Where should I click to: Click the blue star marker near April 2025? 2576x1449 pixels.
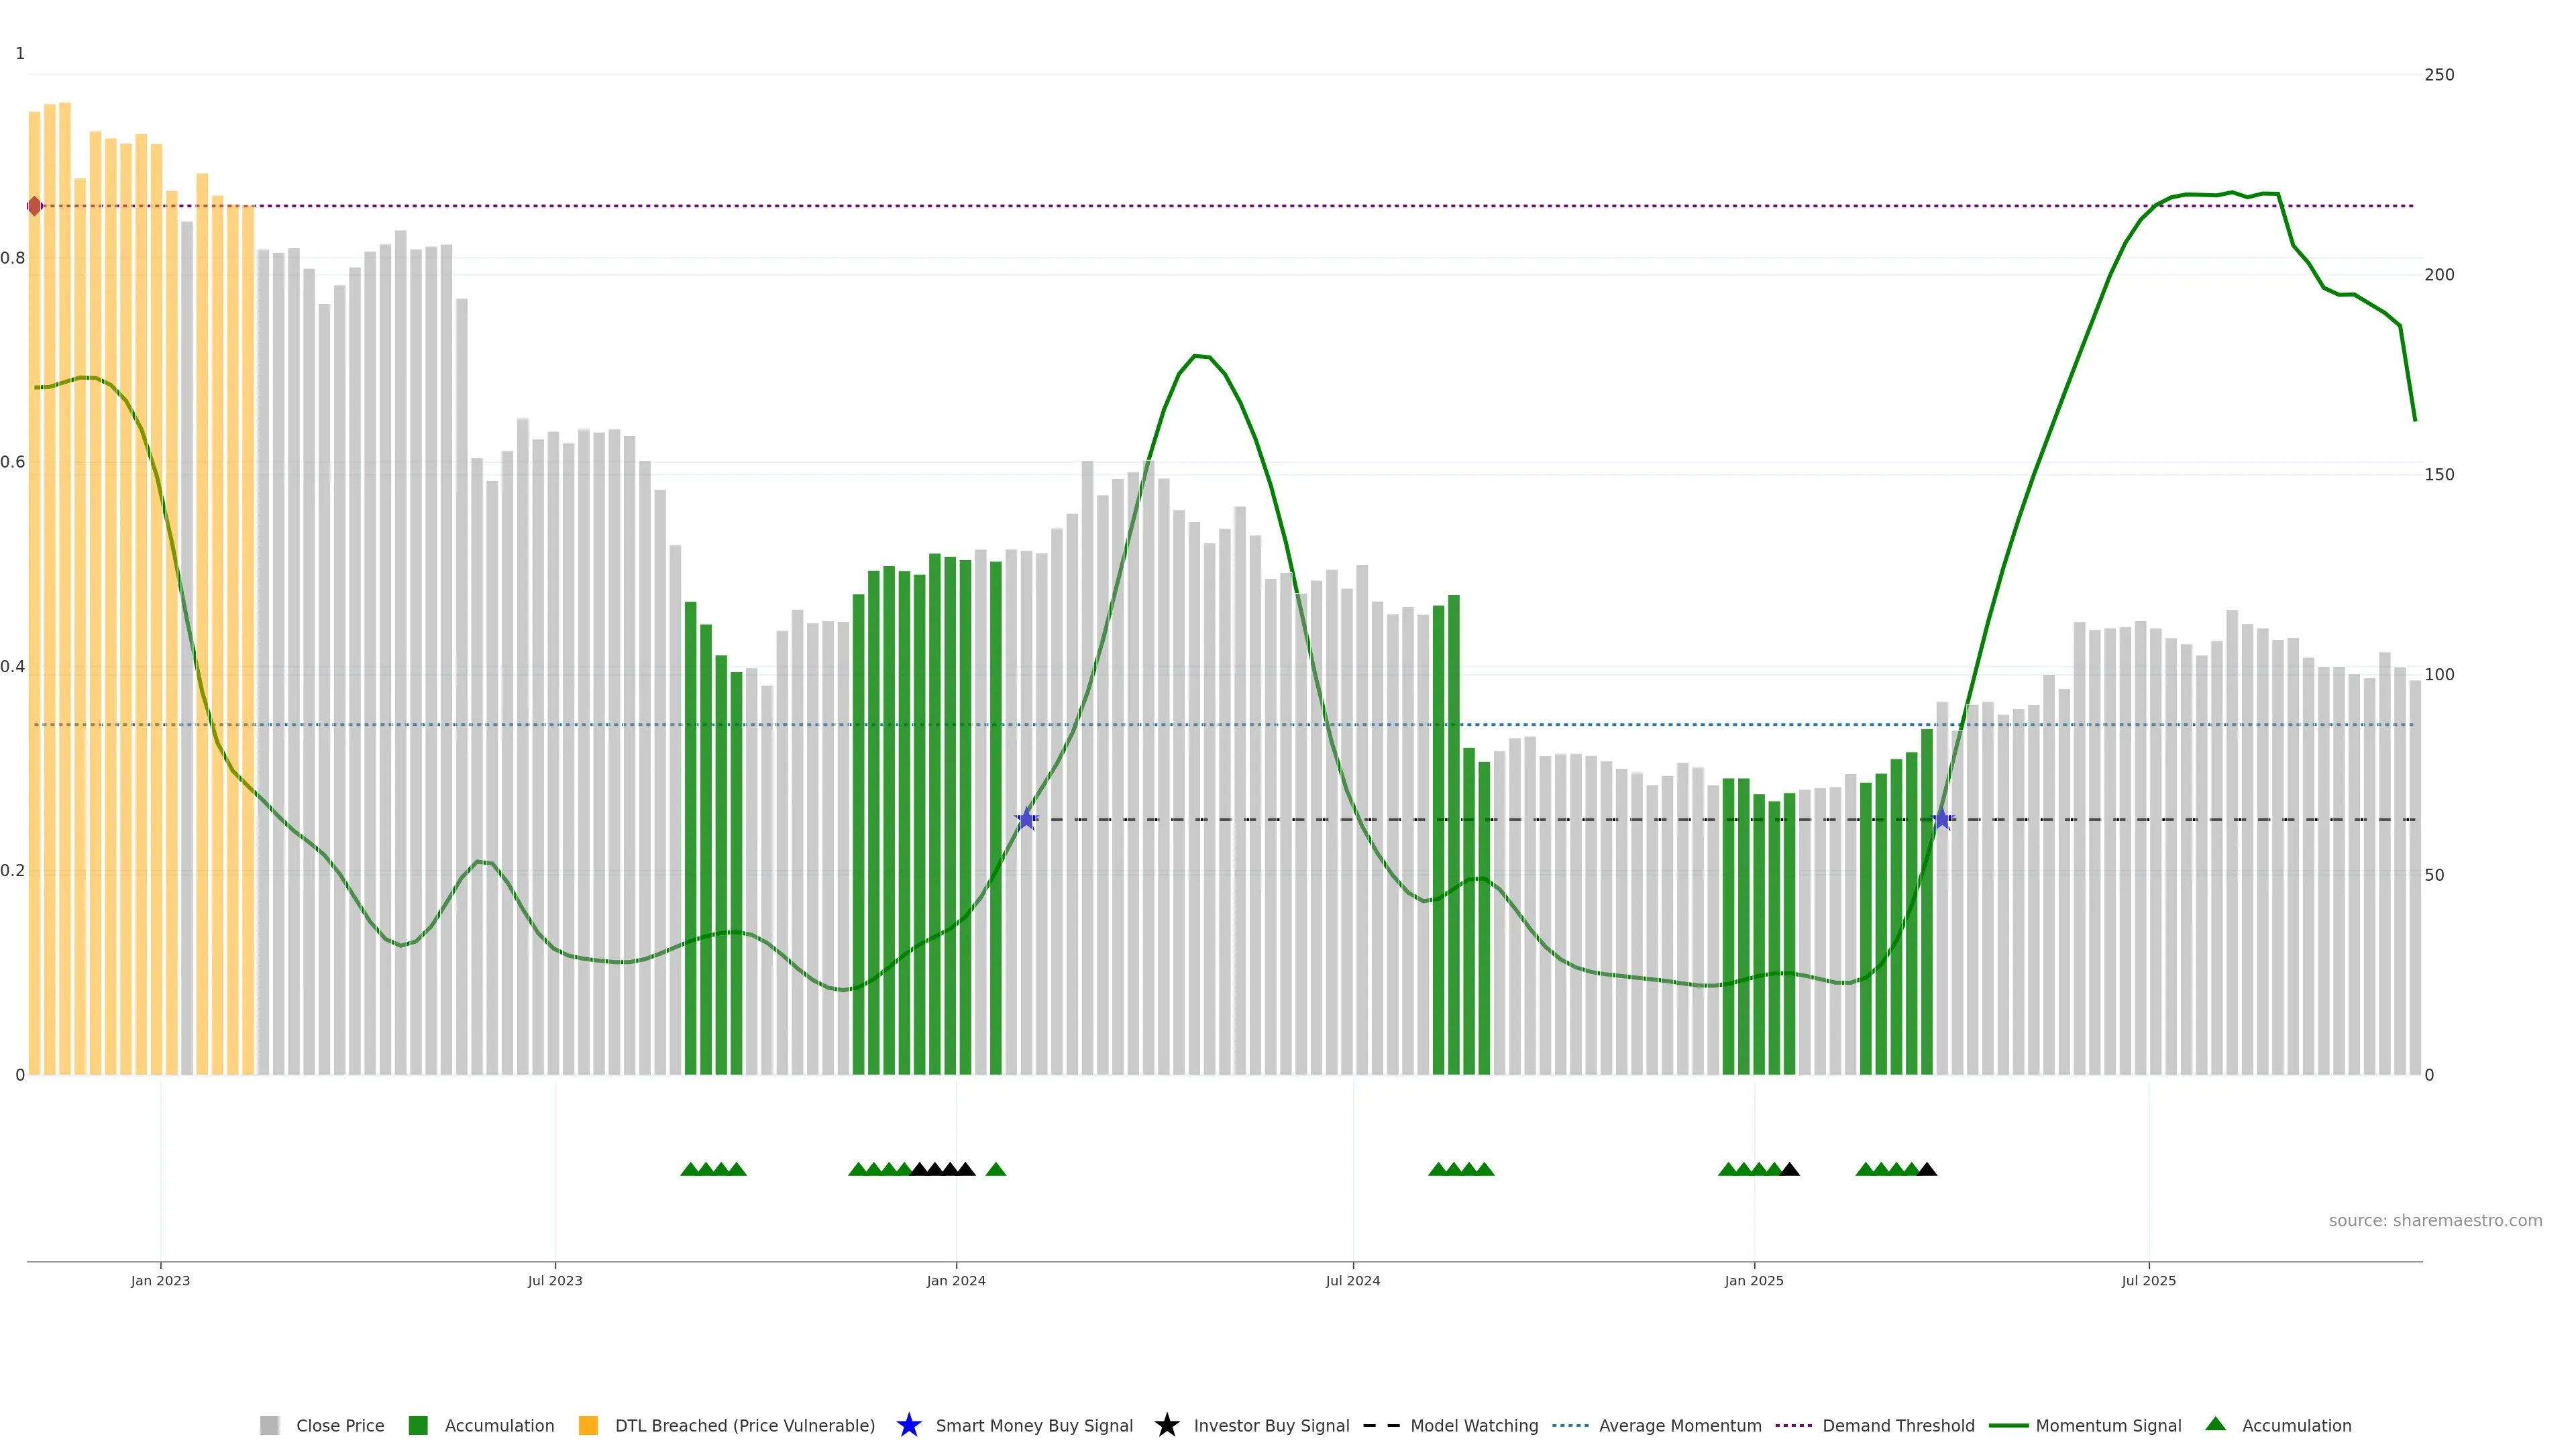(1942, 819)
